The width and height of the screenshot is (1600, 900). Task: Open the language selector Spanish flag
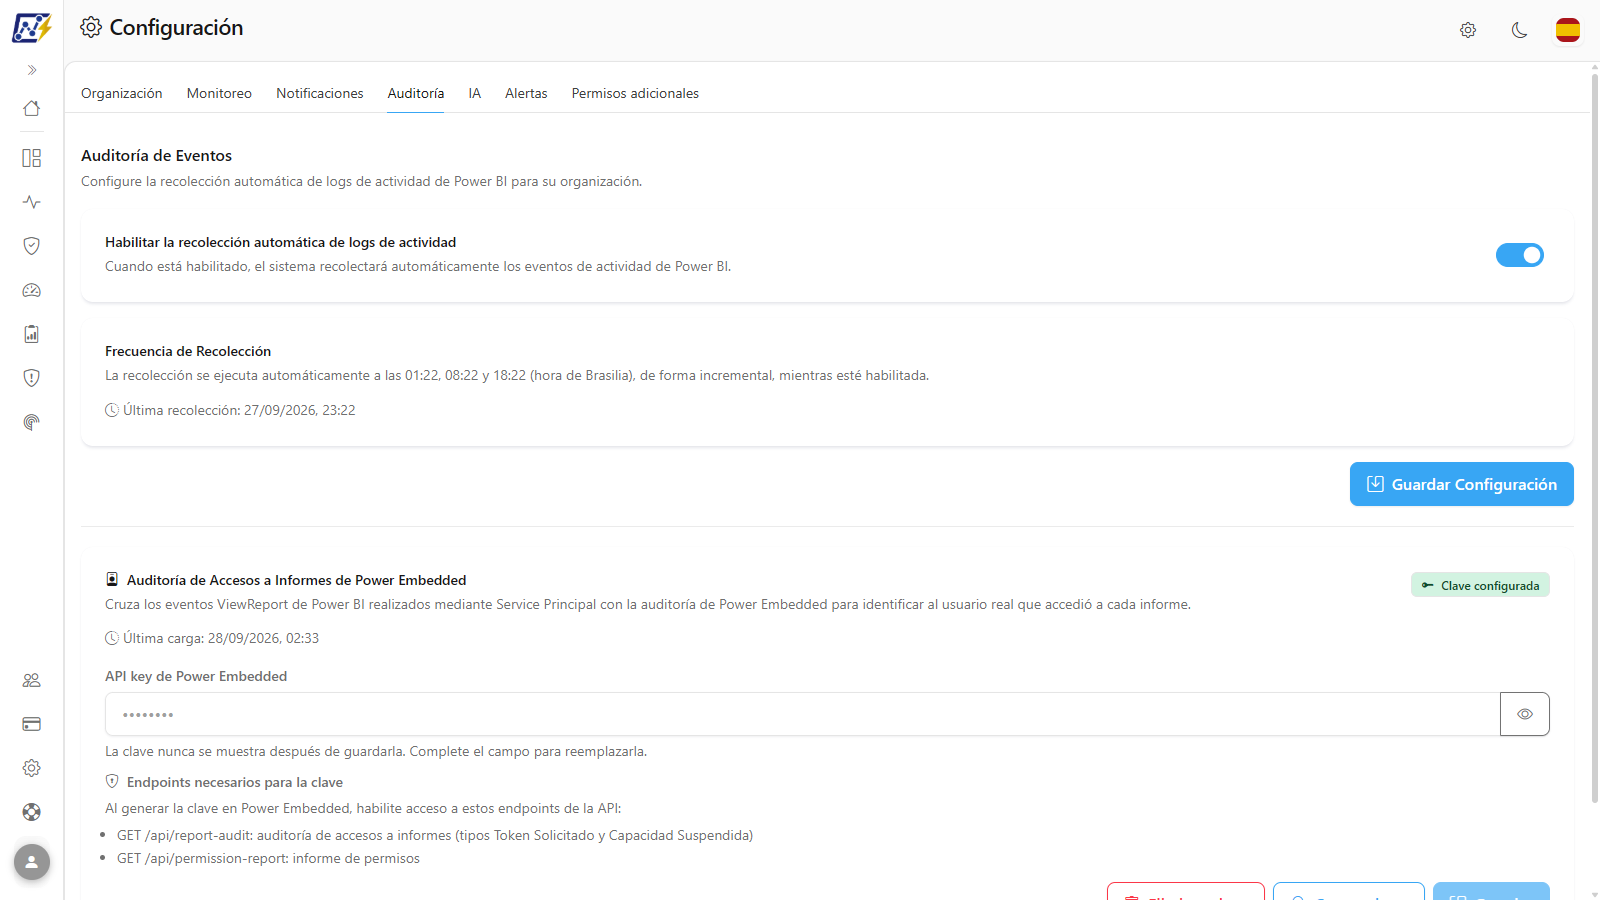(1568, 30)
